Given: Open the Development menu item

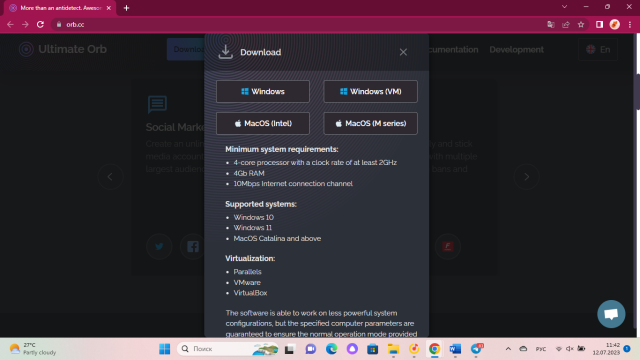Looking at the screenshot, I should 516,49.
